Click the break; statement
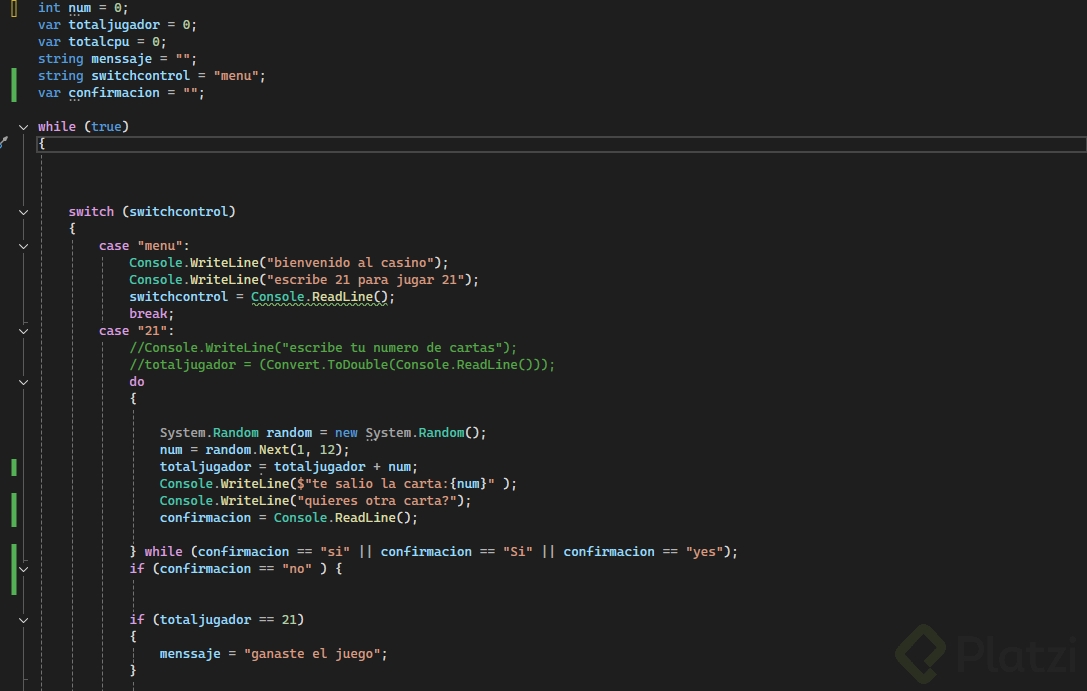Viewport: 1087px width, 691px height. tap(152, 314)
